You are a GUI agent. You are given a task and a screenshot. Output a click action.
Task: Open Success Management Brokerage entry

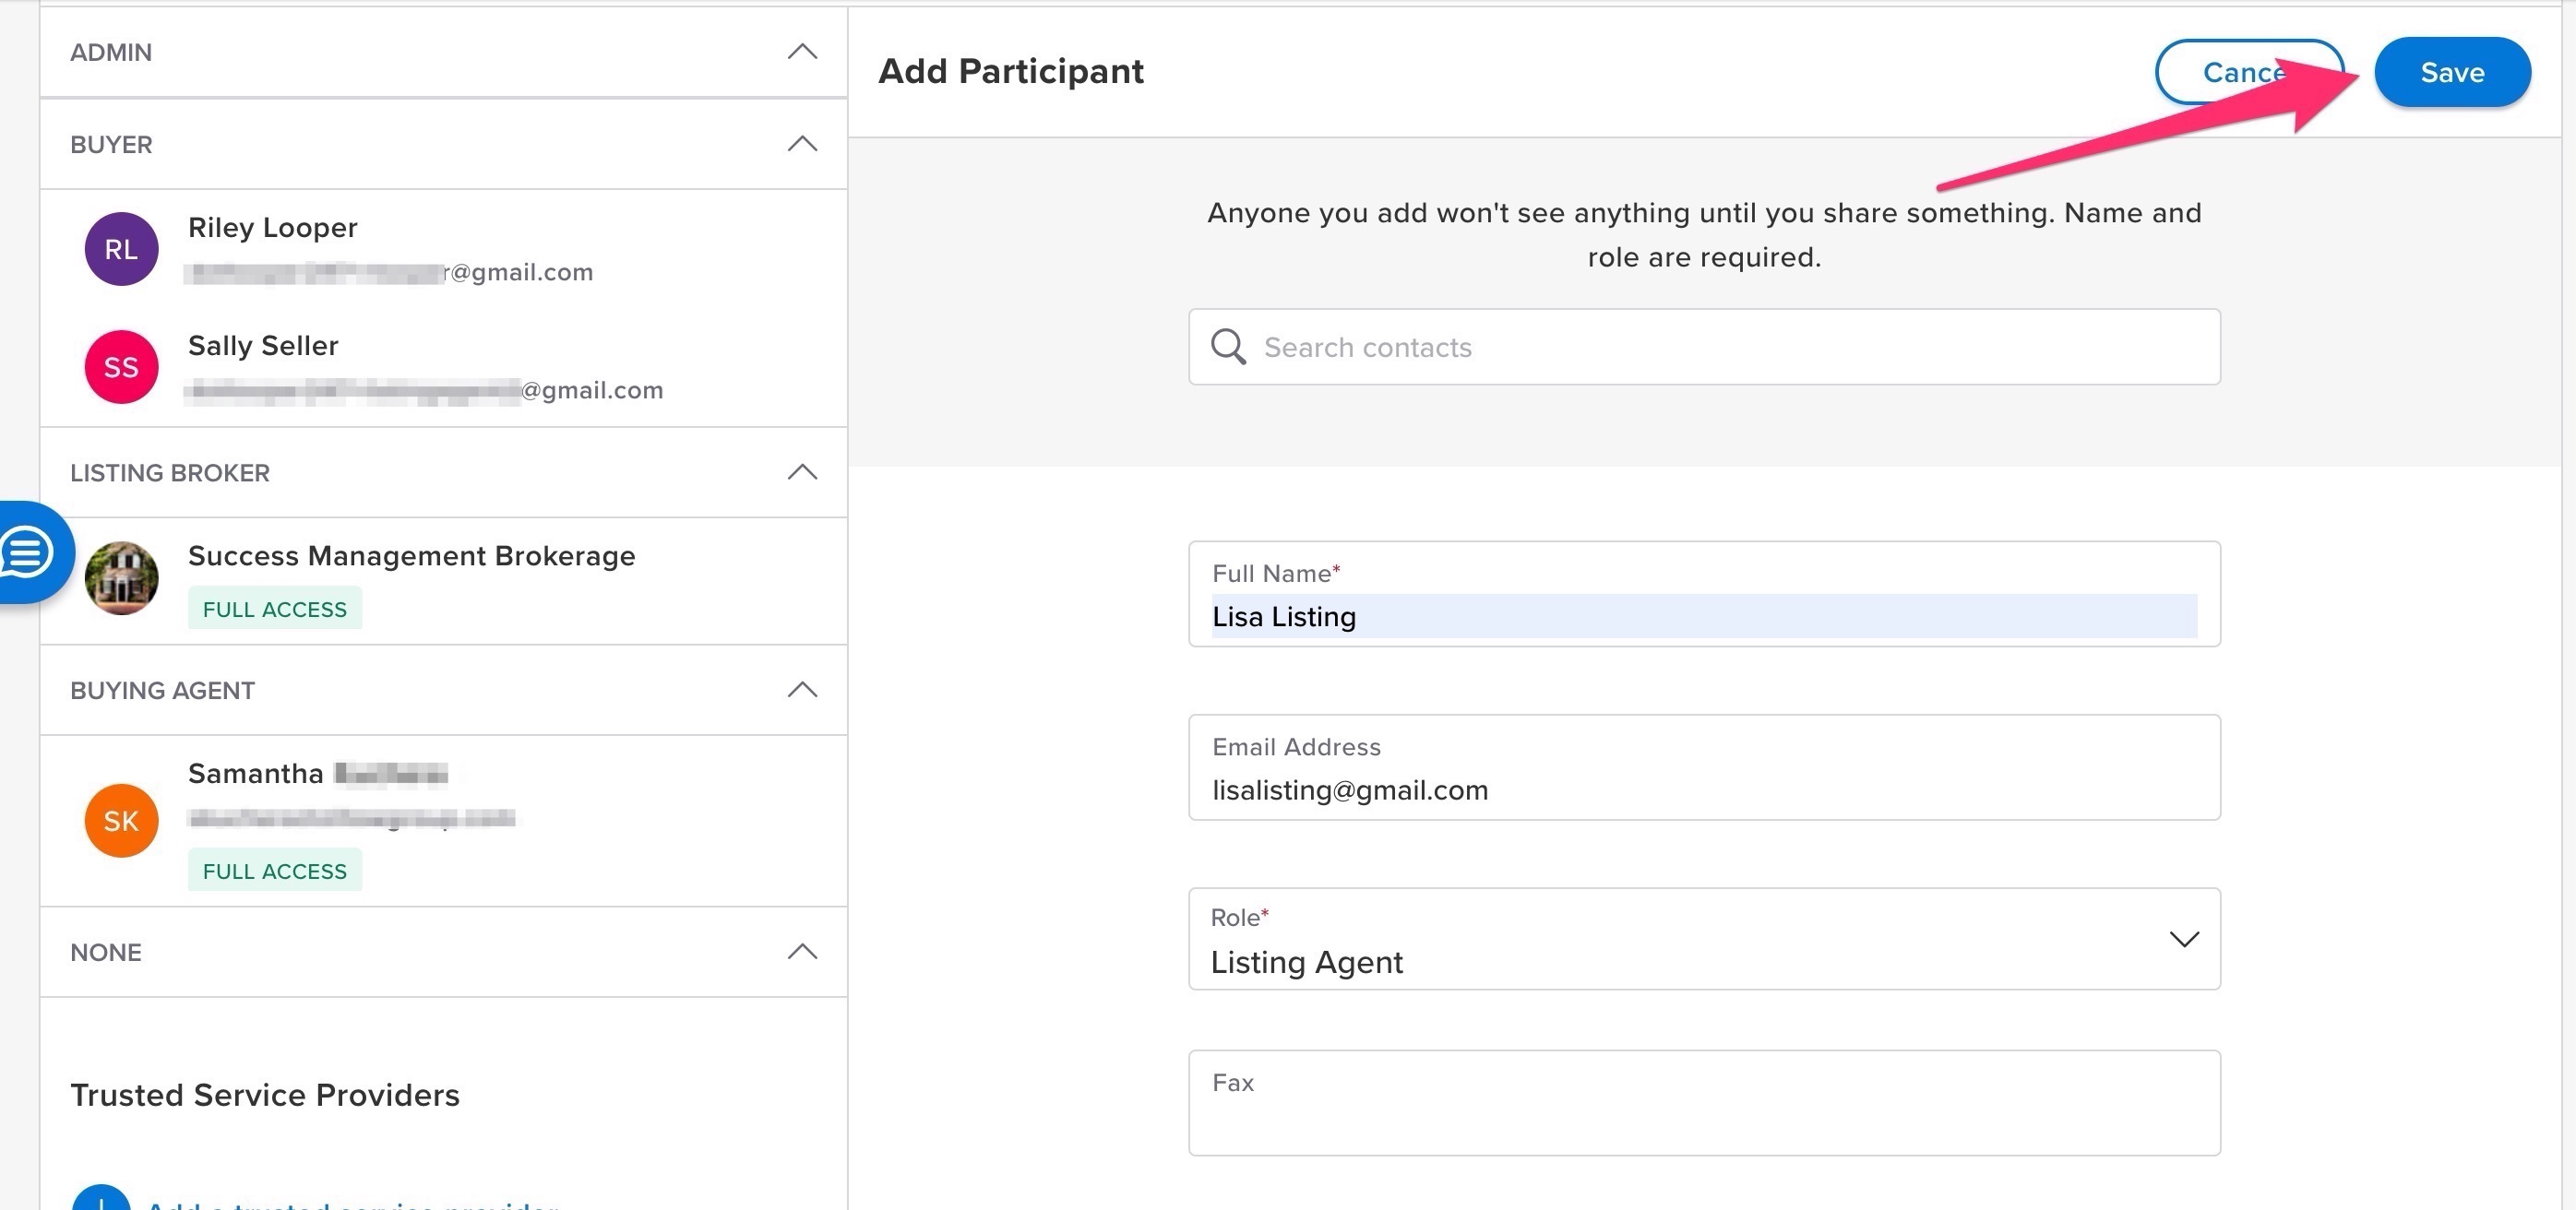pos(412,556)
